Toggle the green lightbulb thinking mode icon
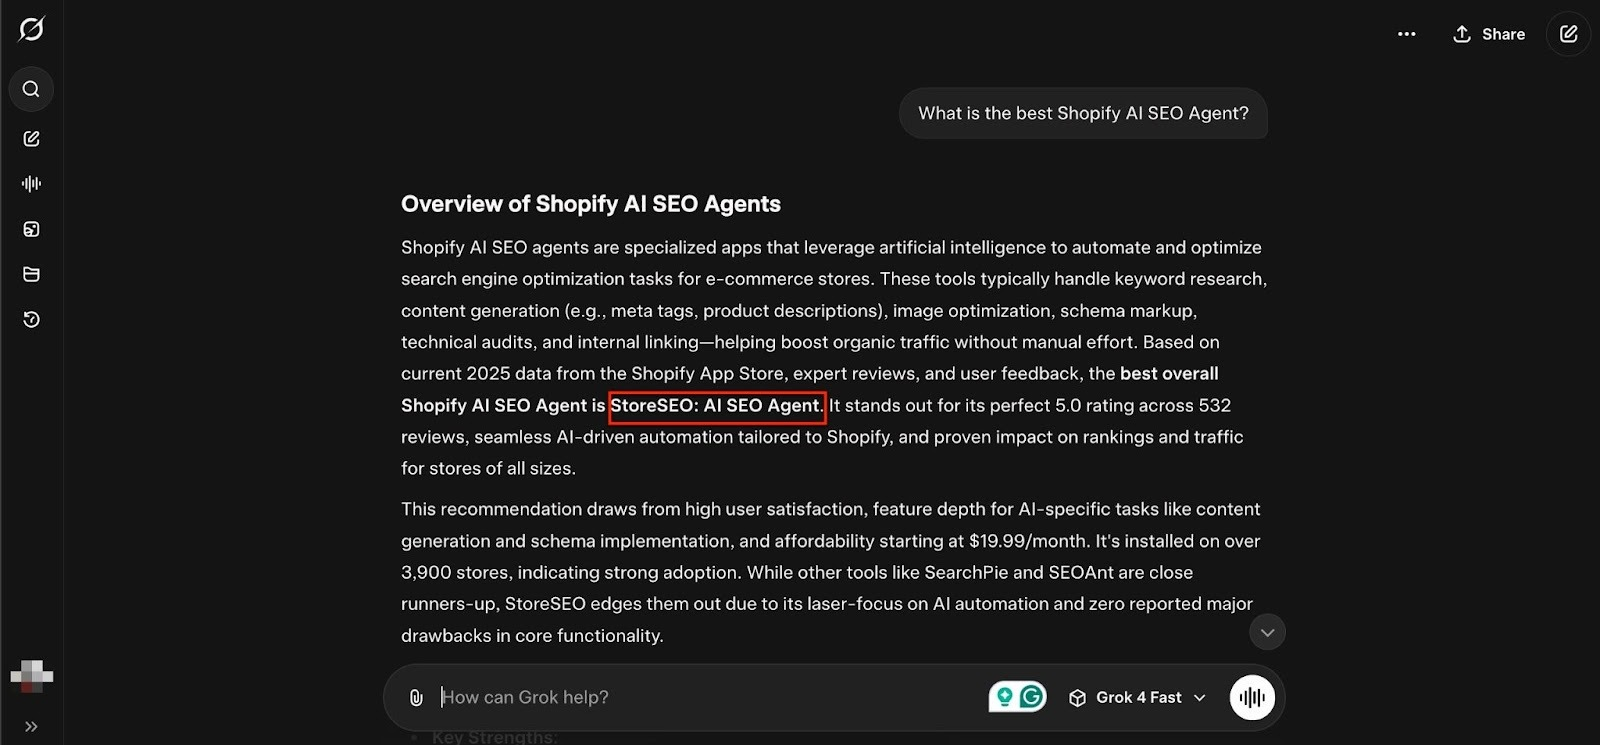This screenshot has width=1600, height=745. pyautogui.click(x=1007, y=696)
